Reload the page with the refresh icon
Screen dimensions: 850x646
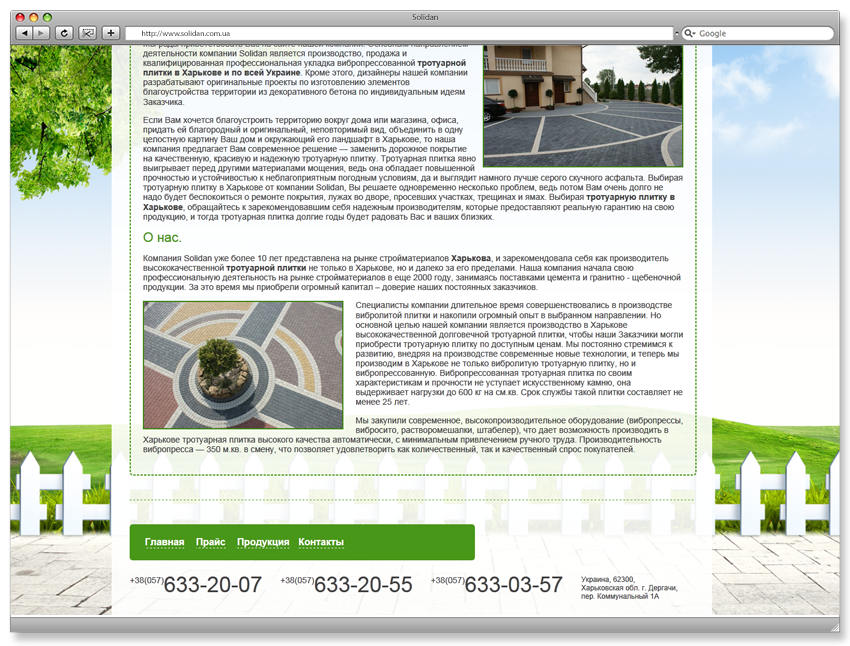[x=64, y=33]
